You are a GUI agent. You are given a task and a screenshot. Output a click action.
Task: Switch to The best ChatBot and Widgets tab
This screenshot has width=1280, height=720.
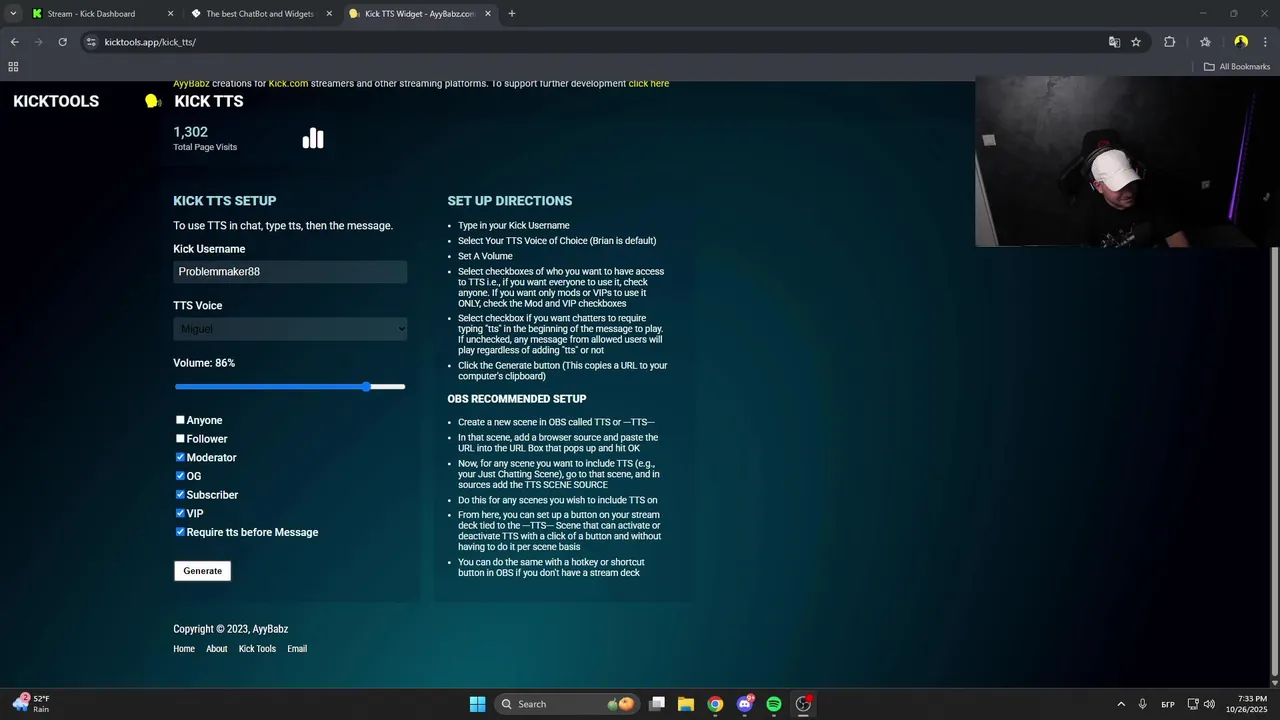click(260, 14)
